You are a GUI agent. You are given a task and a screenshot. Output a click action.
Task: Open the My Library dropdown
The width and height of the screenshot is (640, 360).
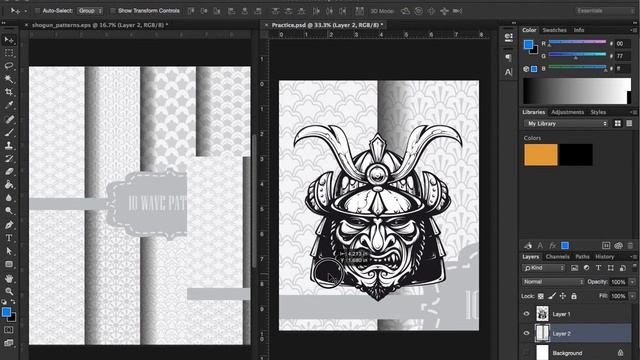point(566,123)
